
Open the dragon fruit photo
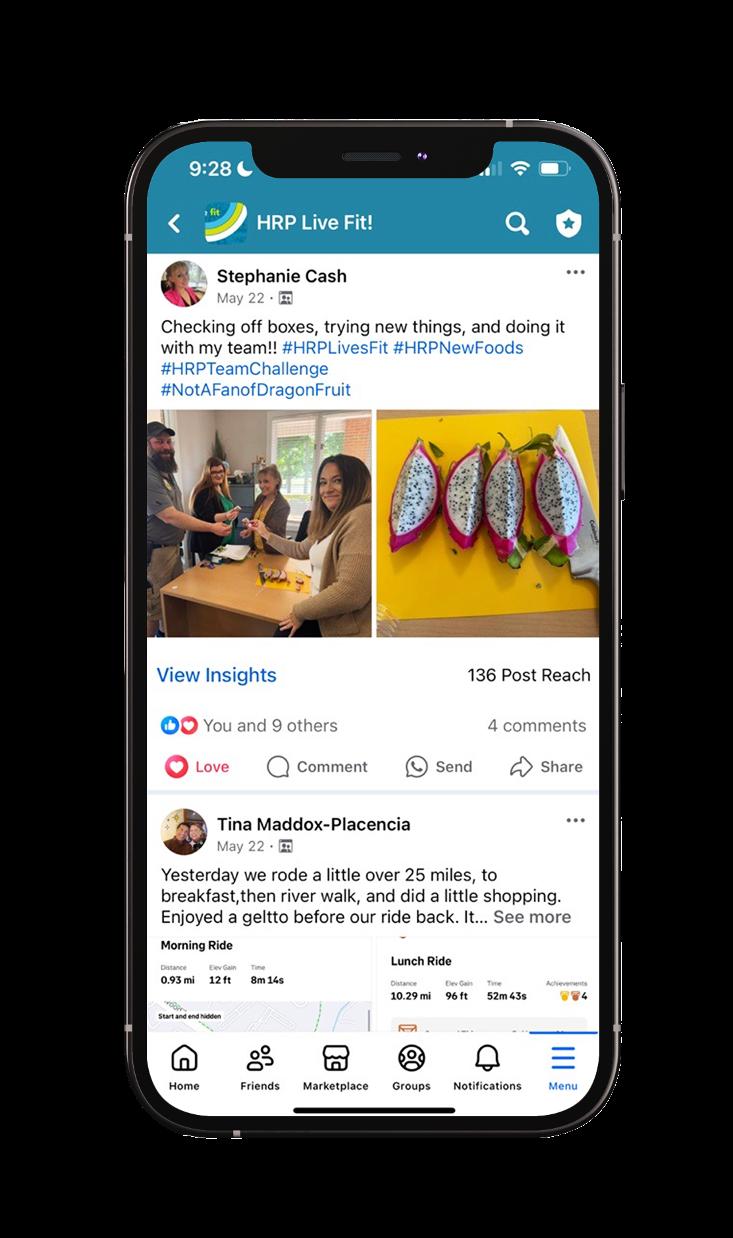tap(487, 523)
